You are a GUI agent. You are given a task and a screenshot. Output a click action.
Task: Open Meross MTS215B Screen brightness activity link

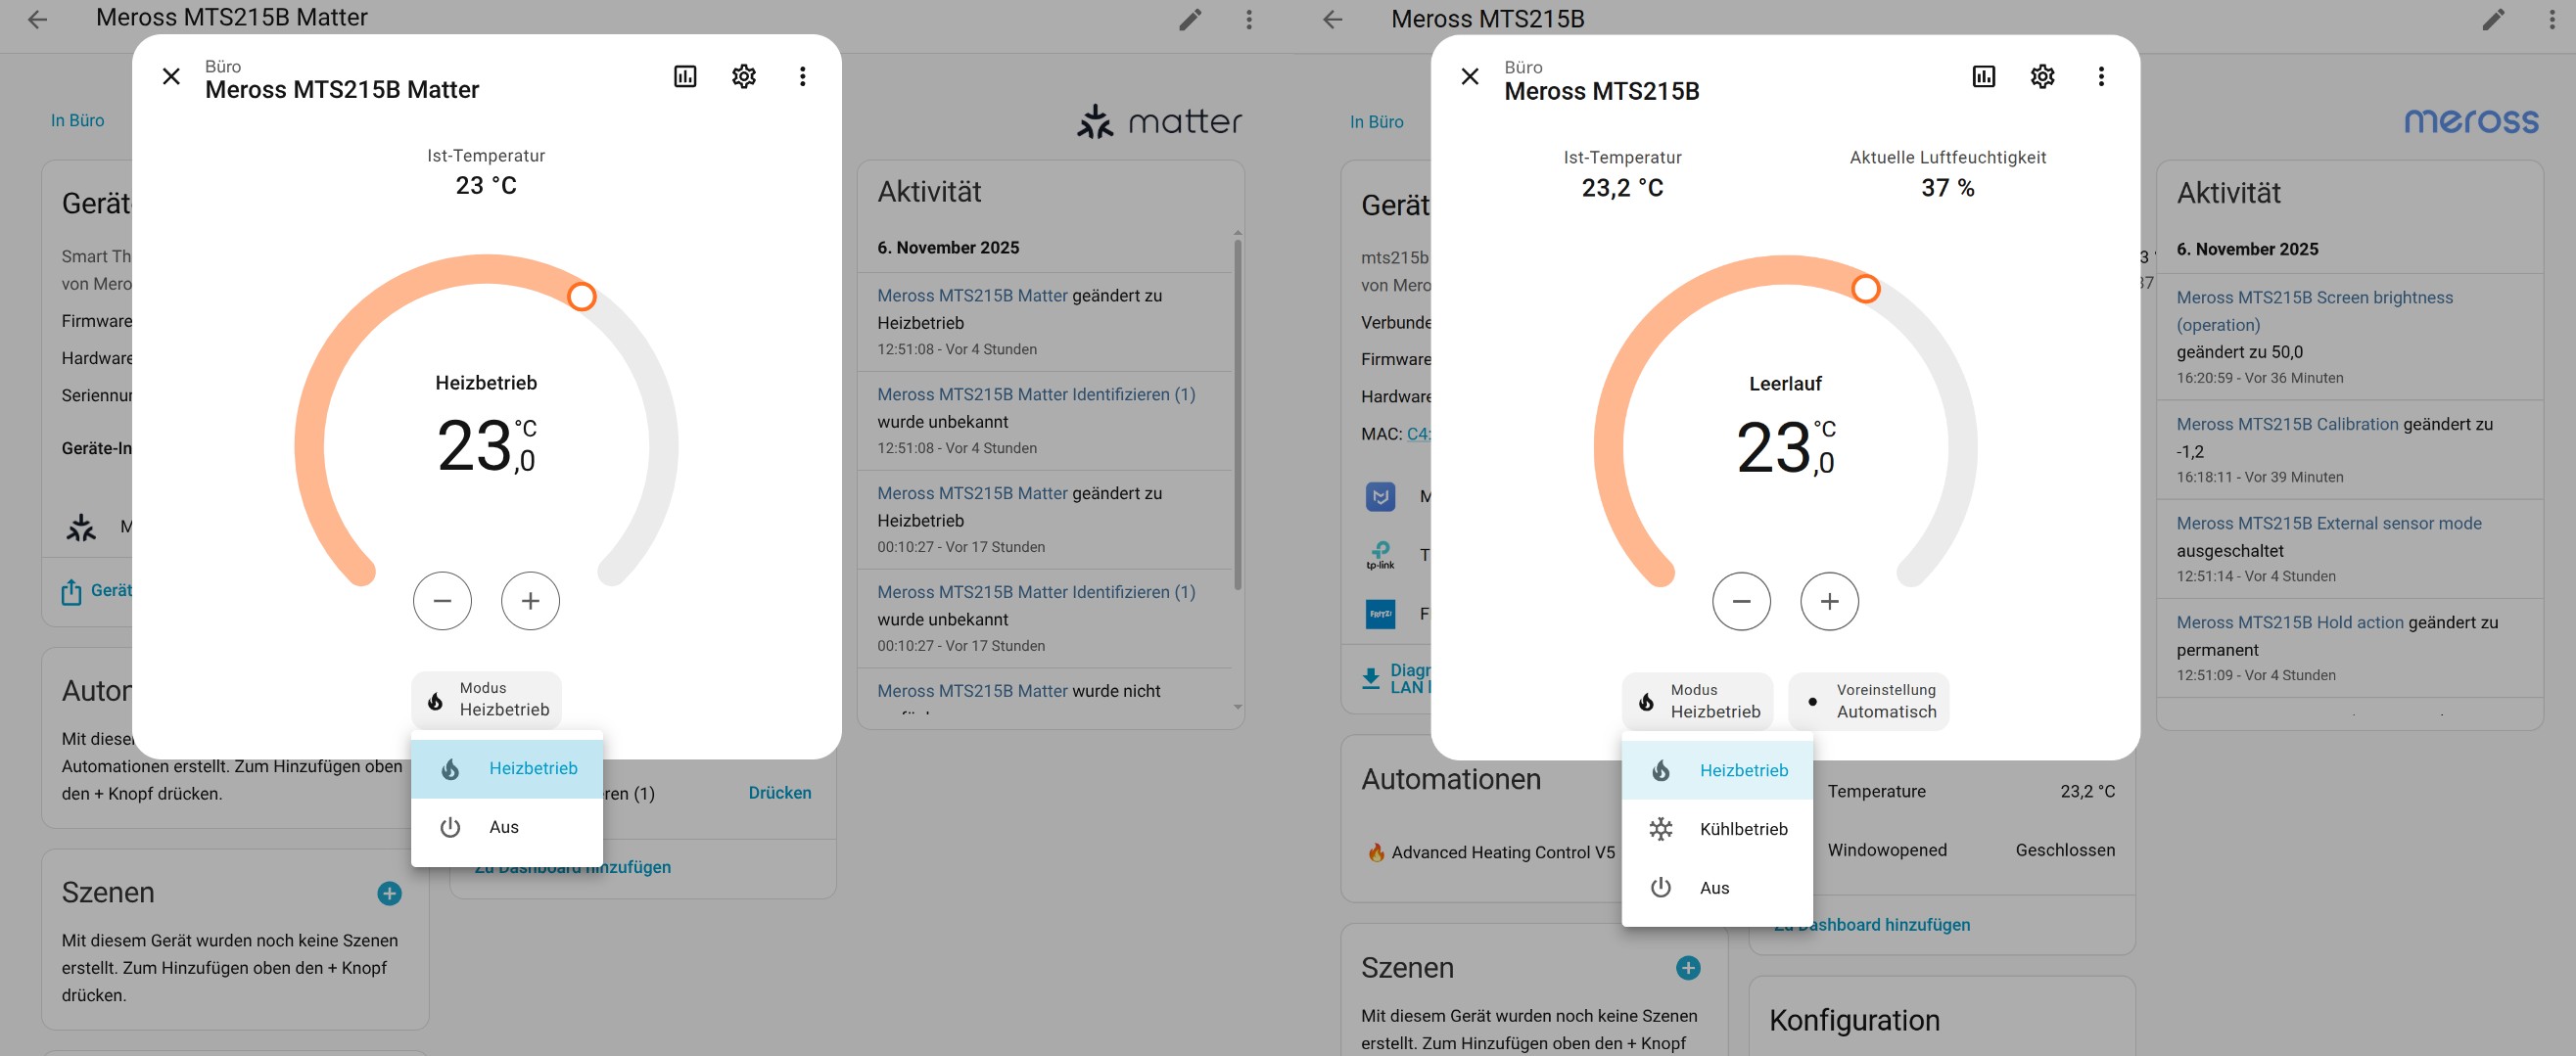pos(2314,311)
